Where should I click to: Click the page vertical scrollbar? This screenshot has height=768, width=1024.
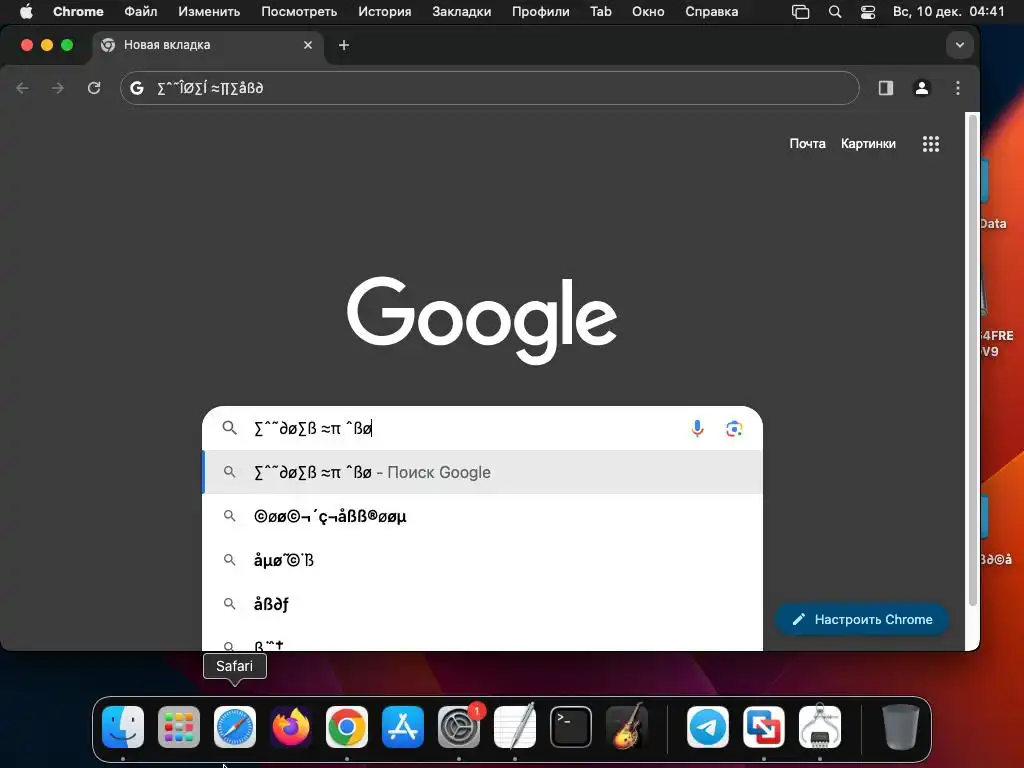click(x=972, y=360)
